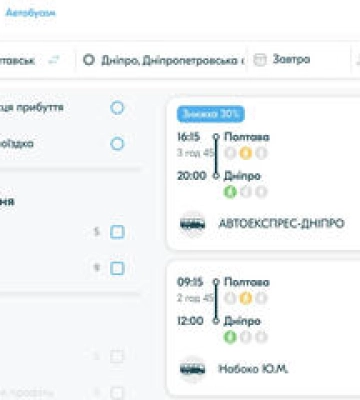Open the Автобусом tab link
360x400 pixels.
tap(31, 13)
